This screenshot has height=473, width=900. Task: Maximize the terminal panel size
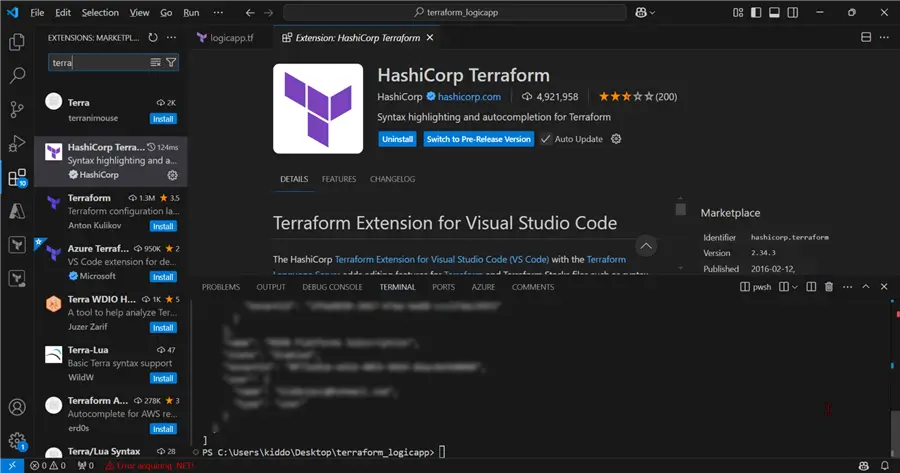pyautogui.click(x=866, y=286)
